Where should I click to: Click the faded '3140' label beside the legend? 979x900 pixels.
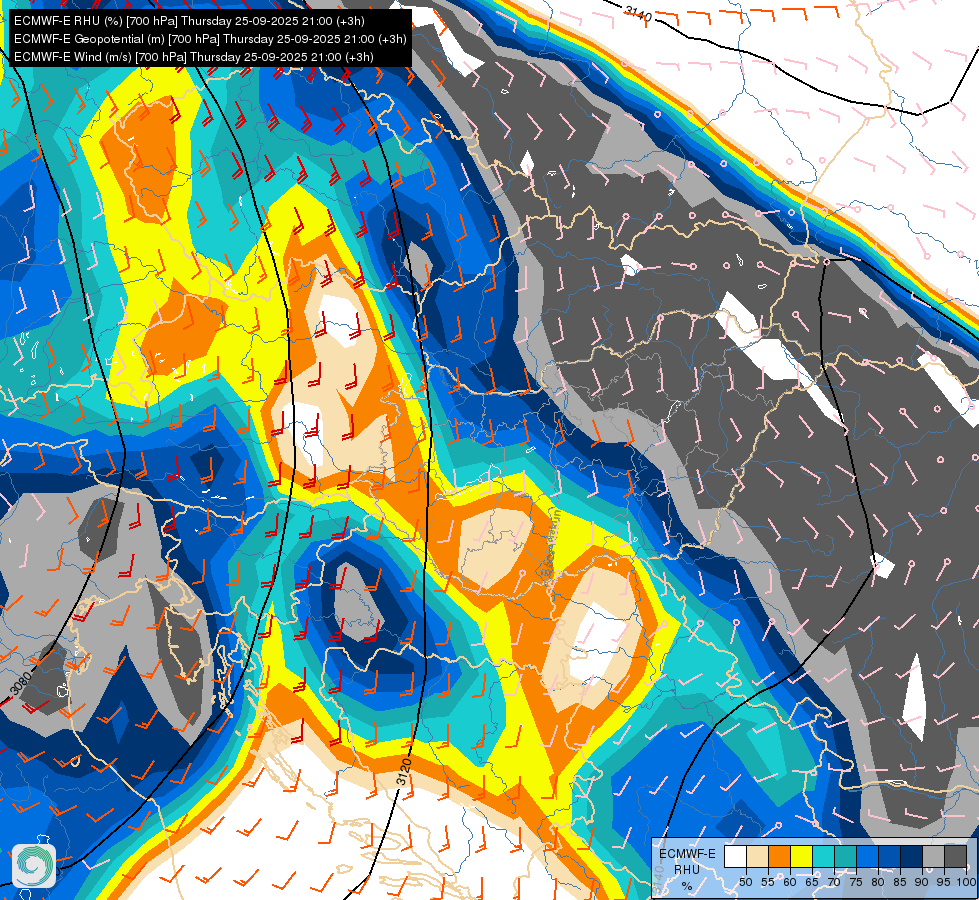point(658,879)
